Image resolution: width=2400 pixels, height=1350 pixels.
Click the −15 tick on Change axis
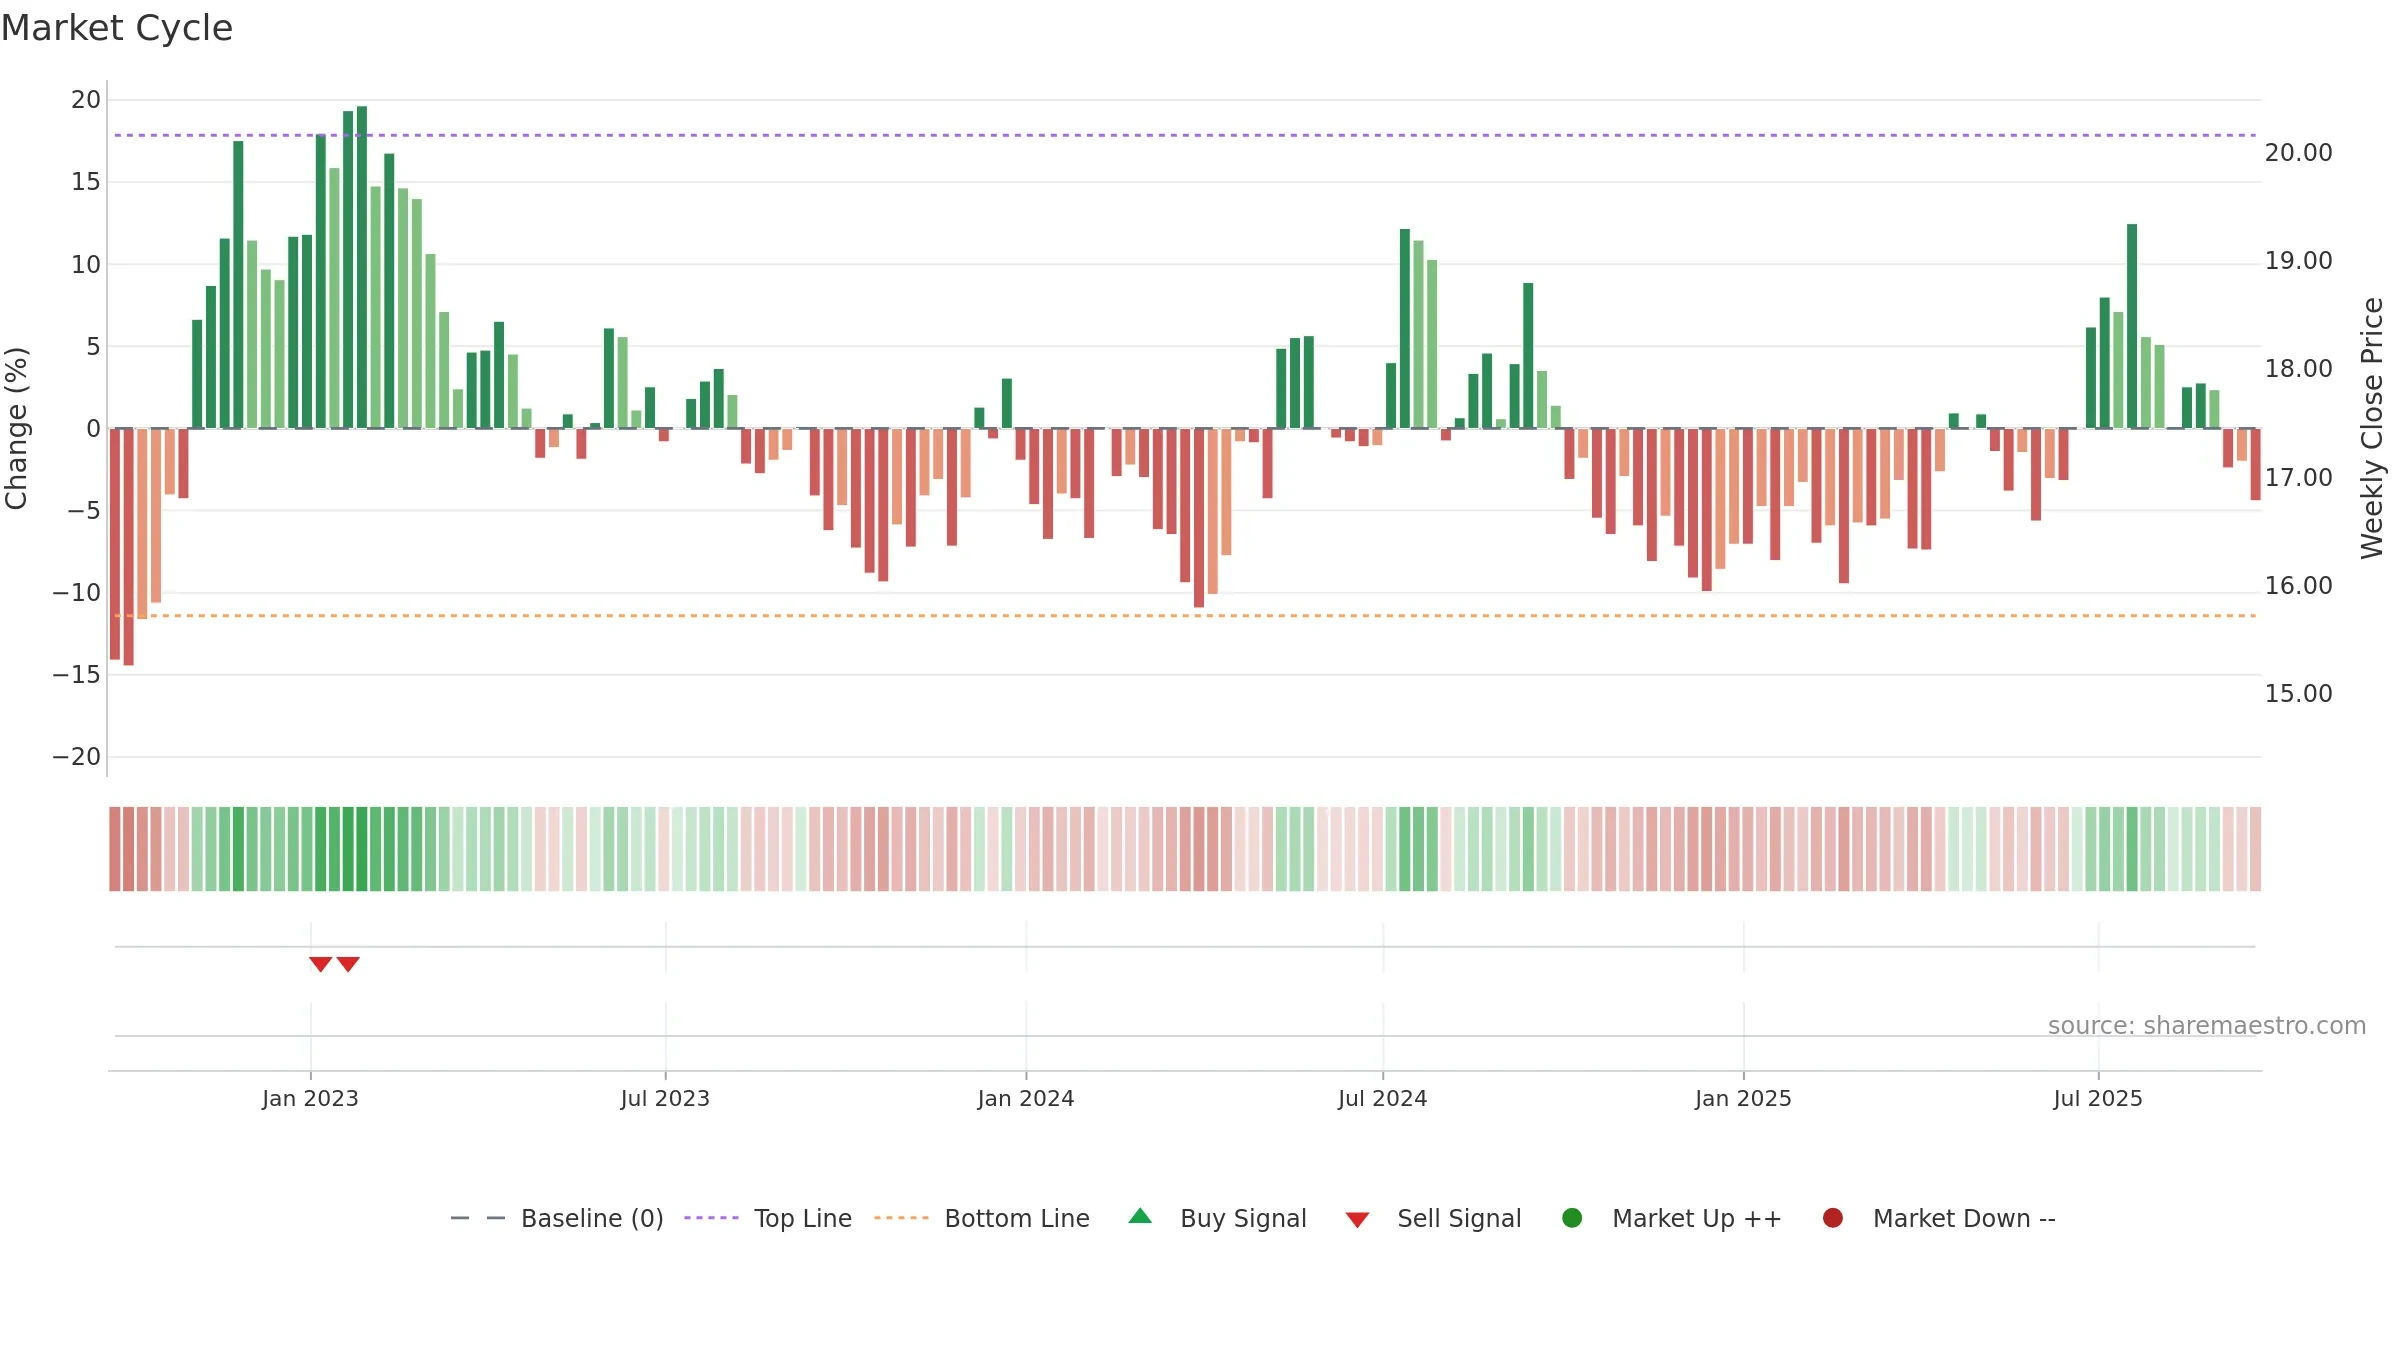[x=77, y=675]
